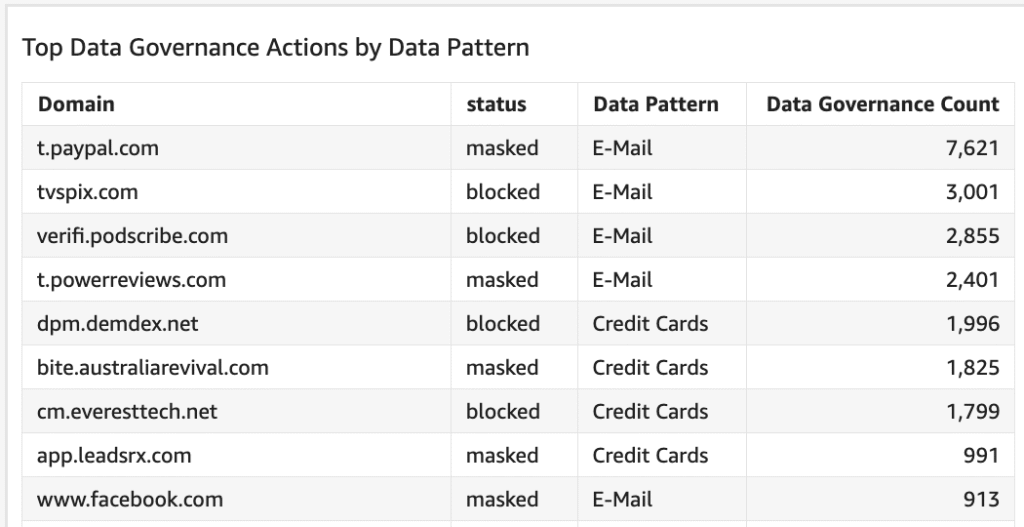Select the t.paypal.com domain cell
Screen dimensions: 1024x527
(97, 148)
